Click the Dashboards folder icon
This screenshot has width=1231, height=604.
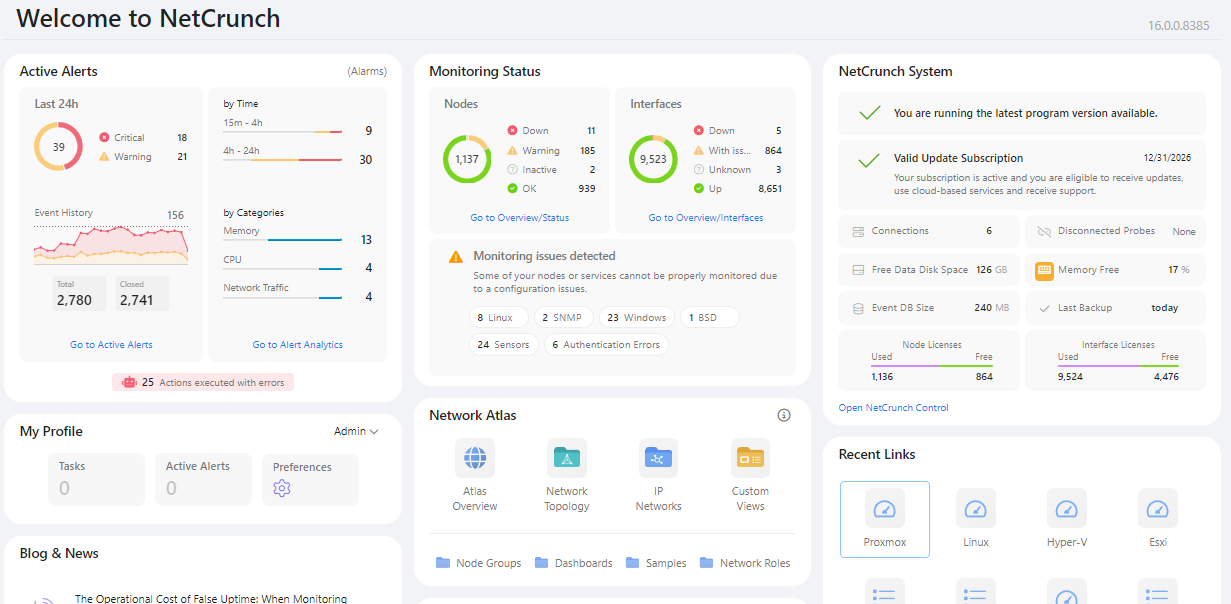coord(542,563)
